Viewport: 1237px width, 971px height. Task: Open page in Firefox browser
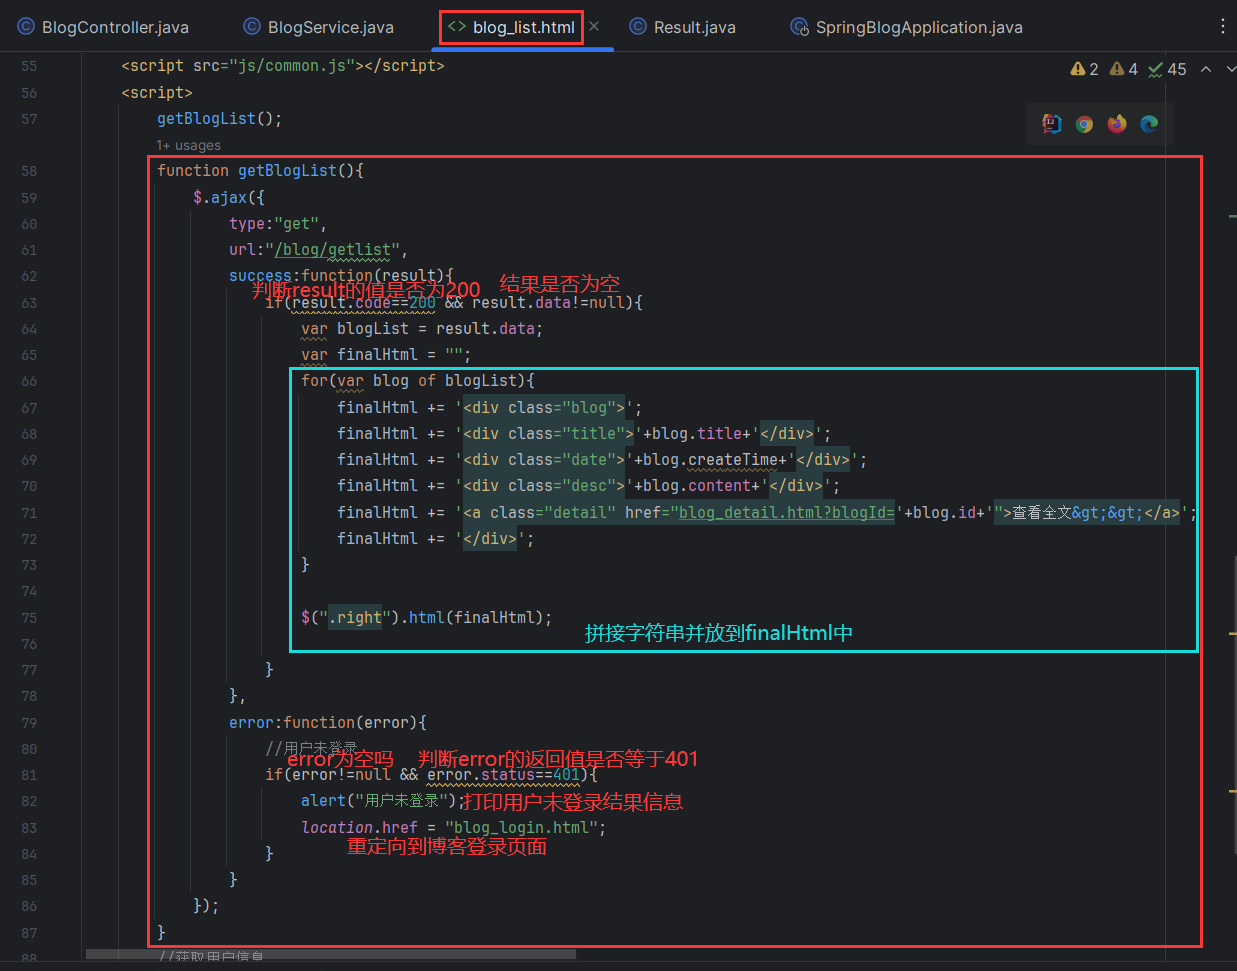[1117, 124]
